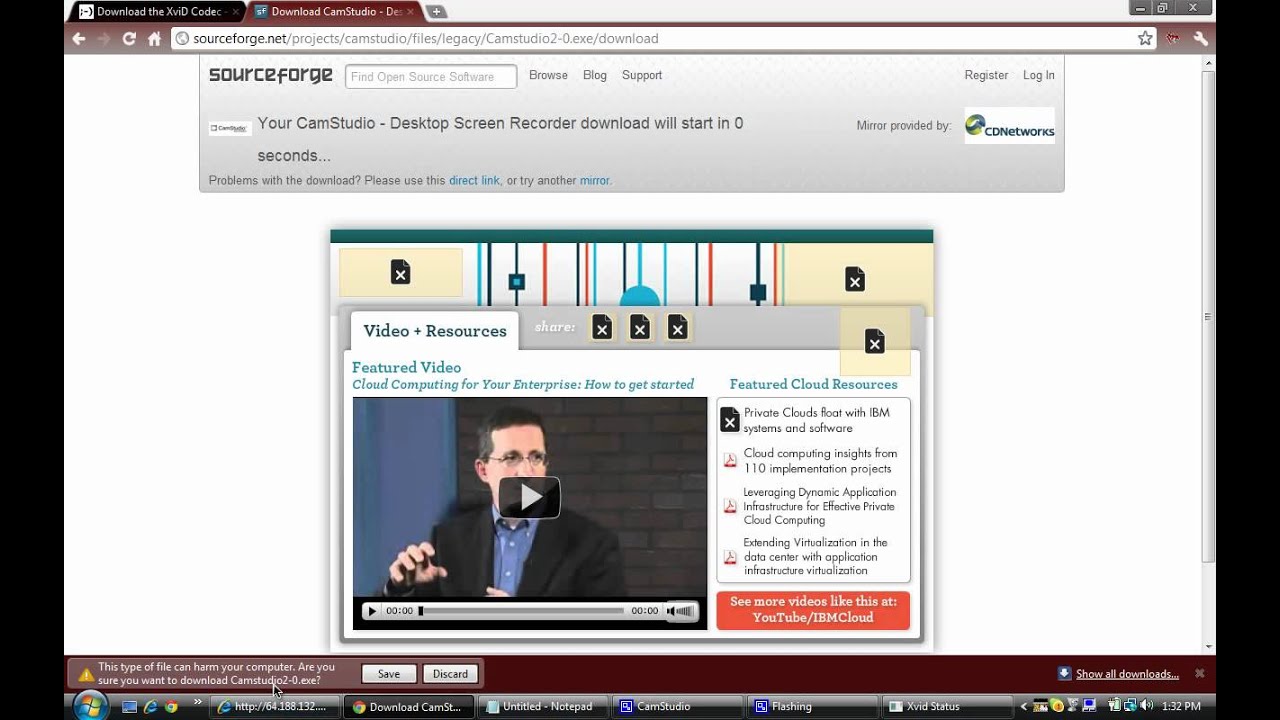Click Show all downloads link
This screenshot has width=1280, height=720.
[x=1127, y=674]
